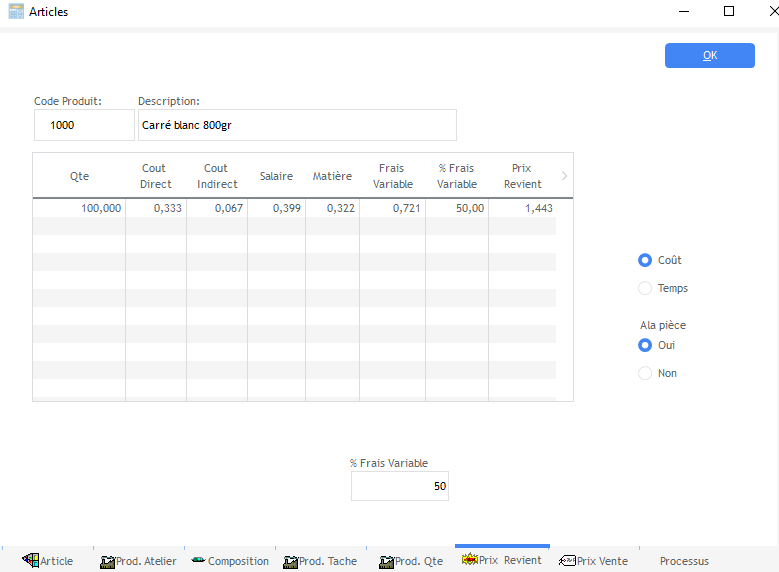
Task: Select Oui under Ala pièce
Action: [x=645, y=345]
